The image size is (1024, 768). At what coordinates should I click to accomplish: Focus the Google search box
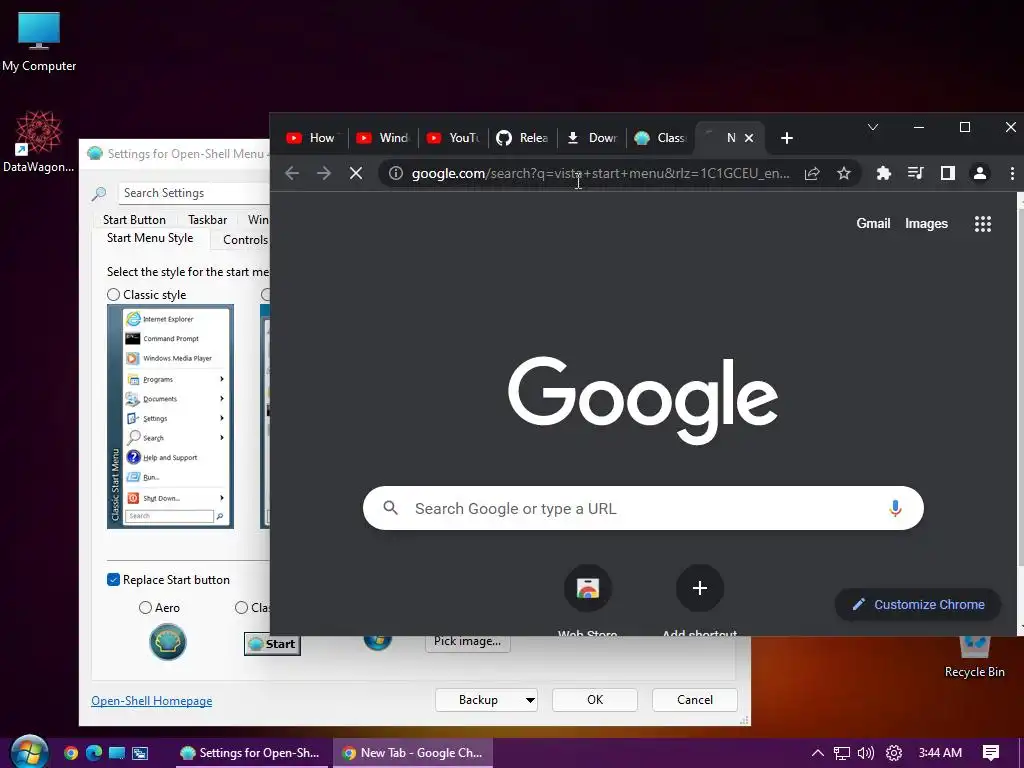(643, 508)
